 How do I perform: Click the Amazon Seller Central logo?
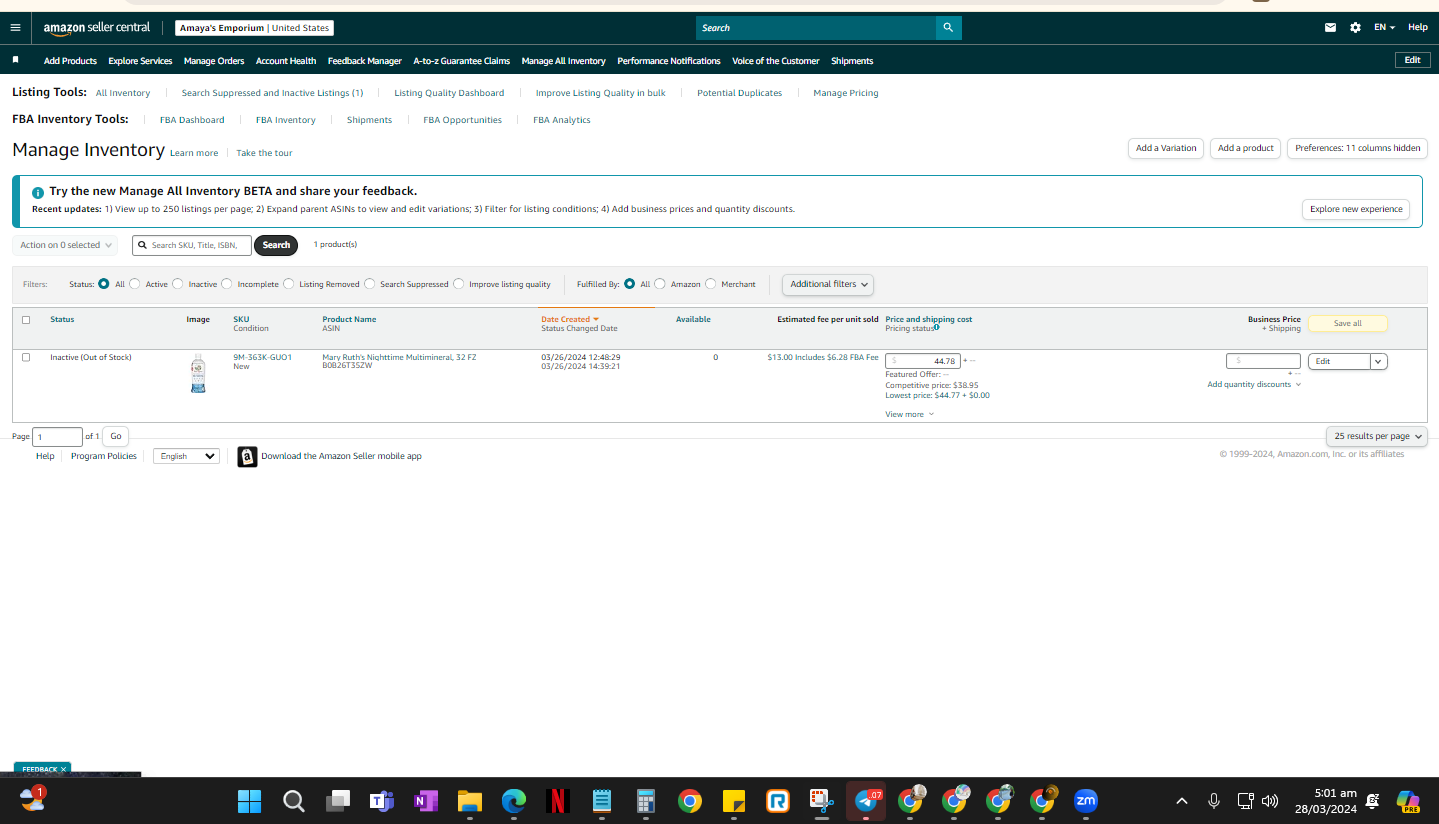tap(97, 28)
